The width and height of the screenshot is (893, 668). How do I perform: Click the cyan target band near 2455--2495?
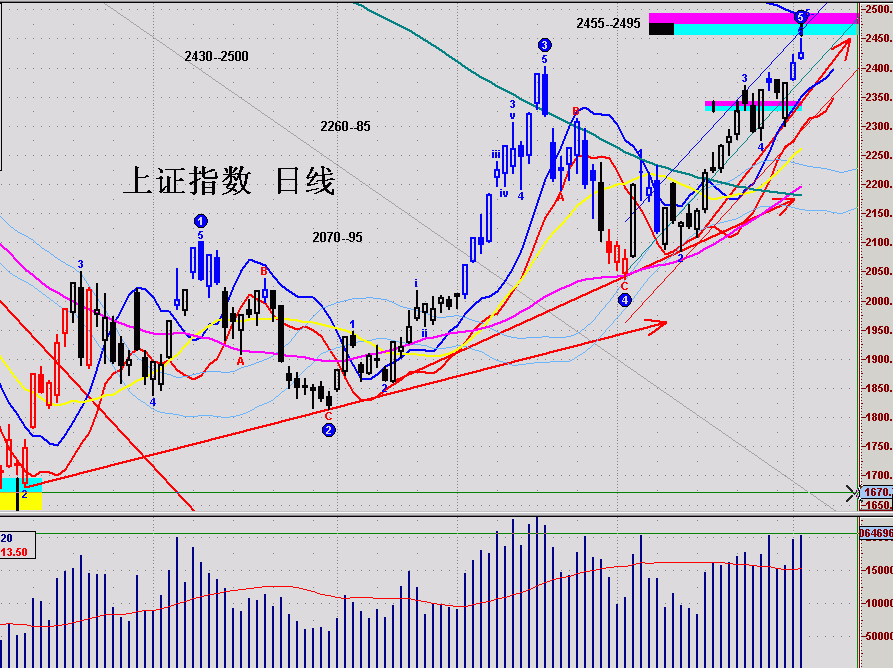(765, 29)
